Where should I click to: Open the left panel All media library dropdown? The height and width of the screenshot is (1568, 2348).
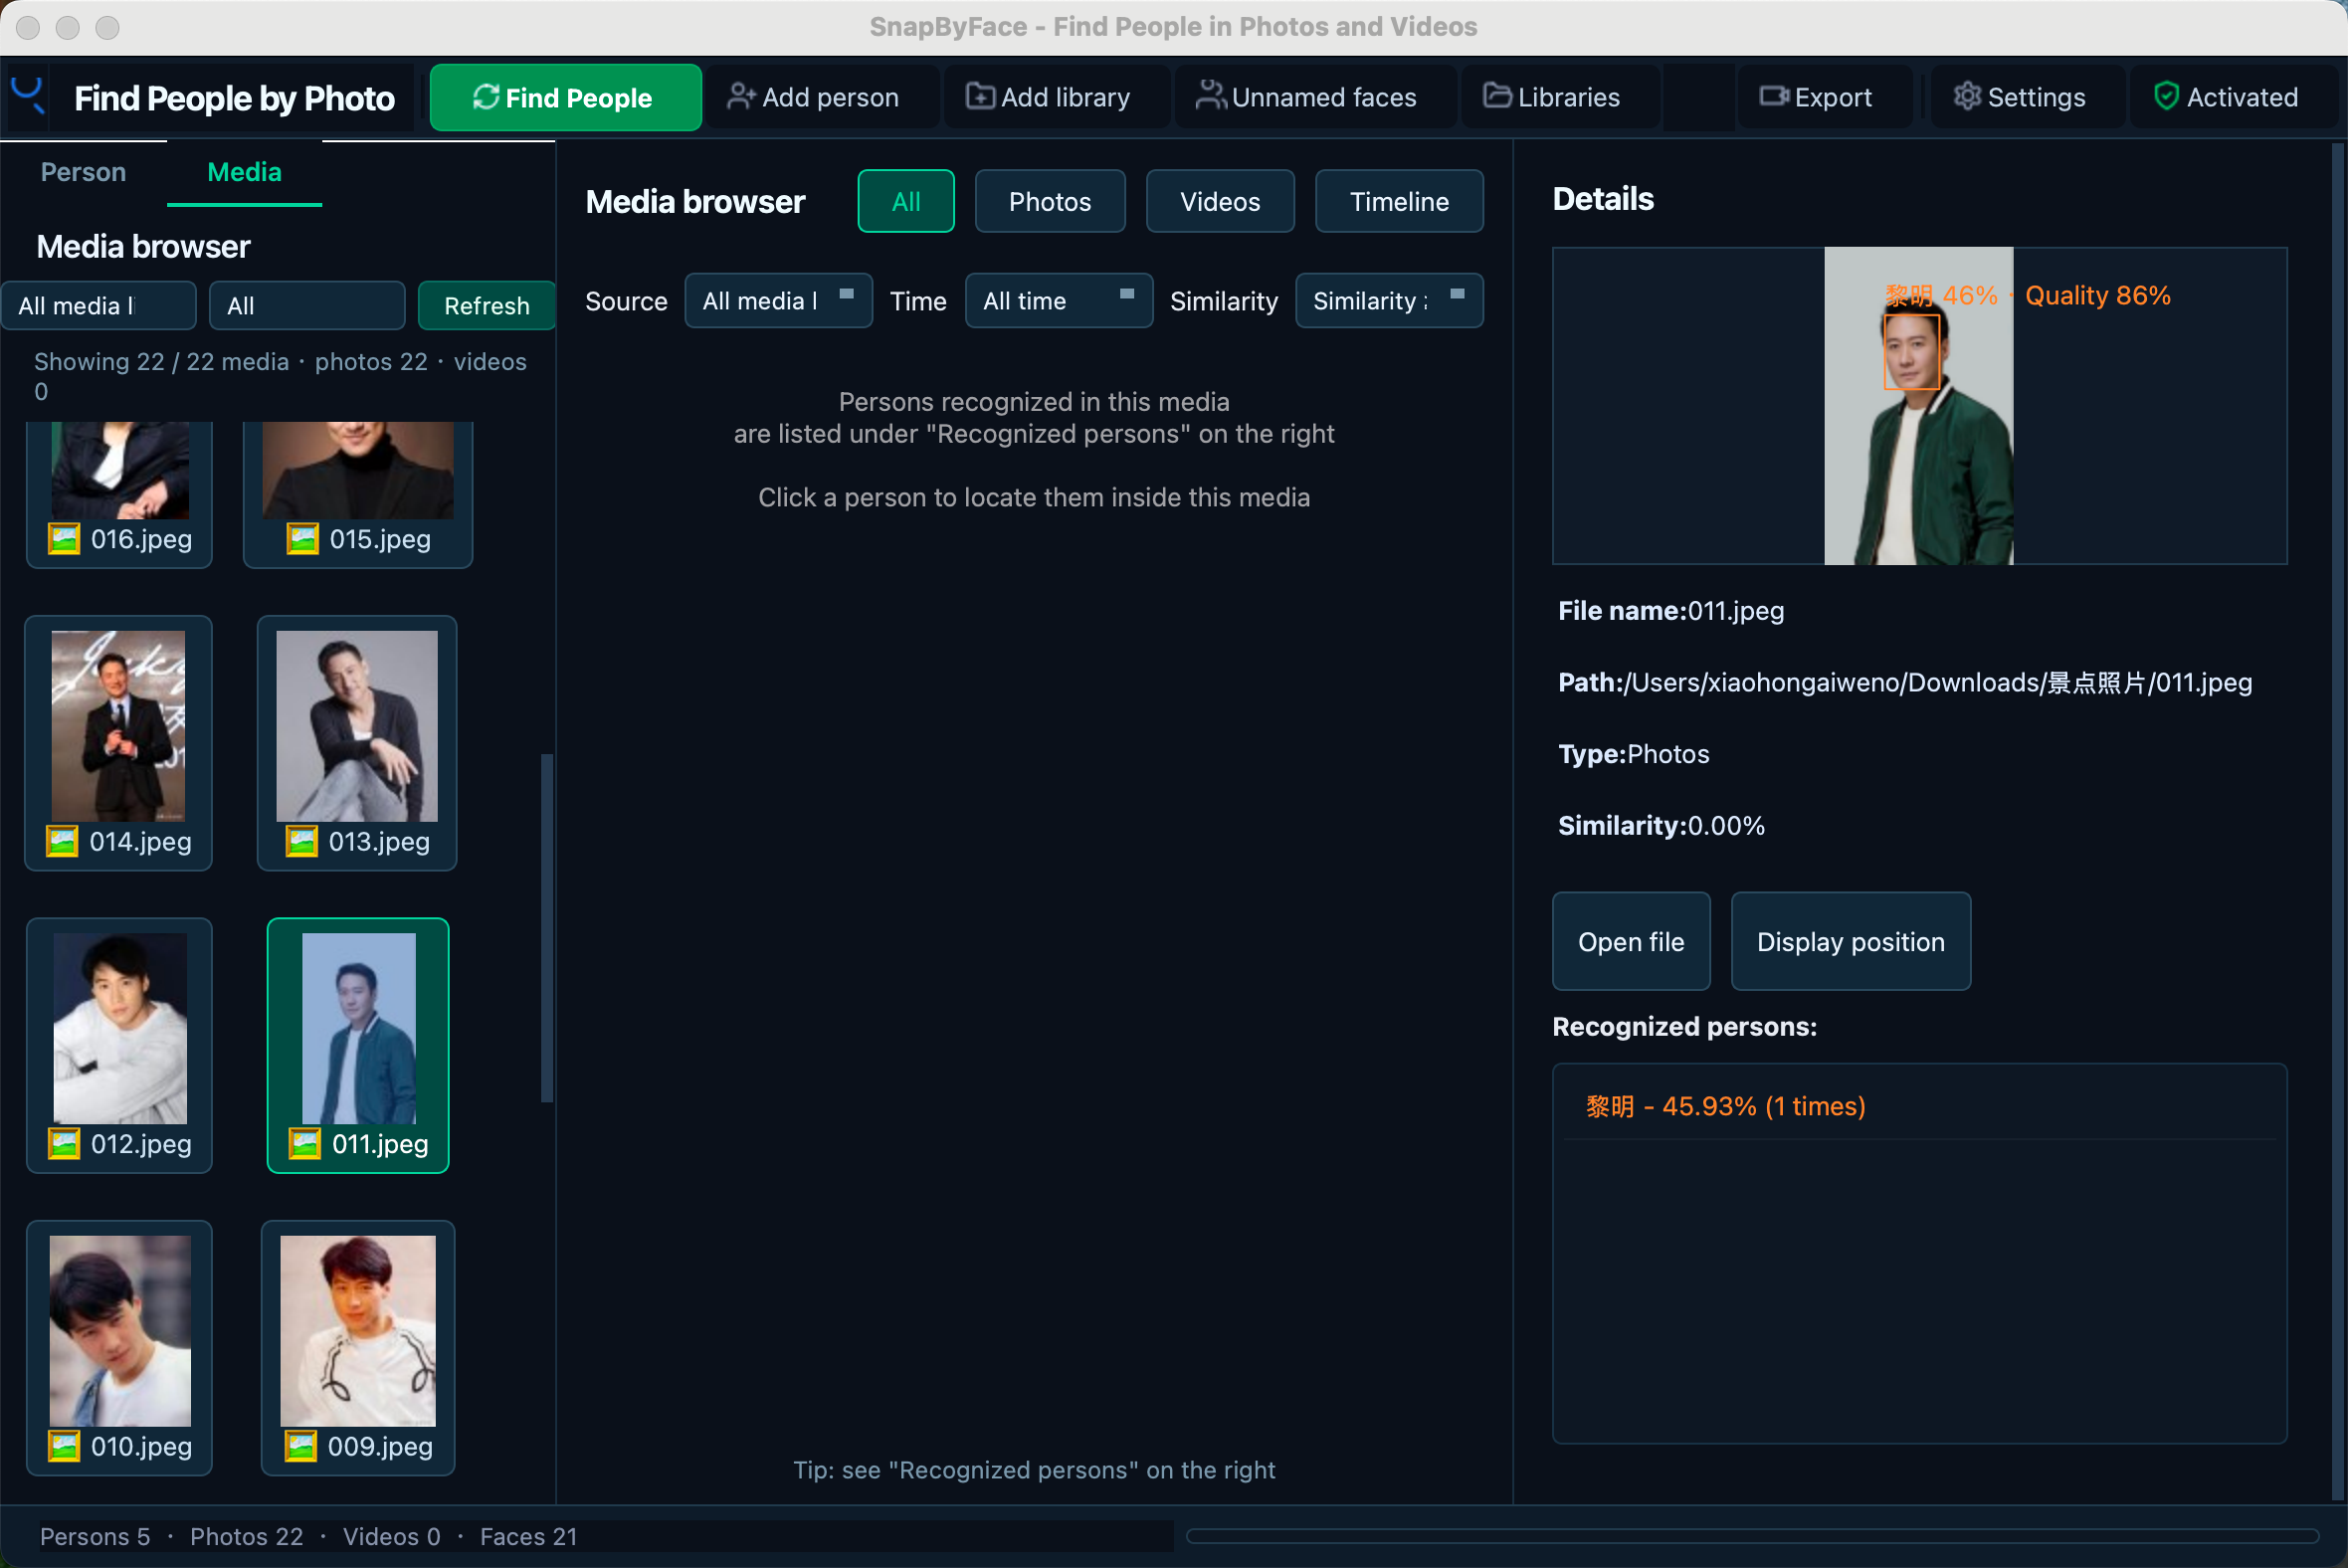[99, 306]
